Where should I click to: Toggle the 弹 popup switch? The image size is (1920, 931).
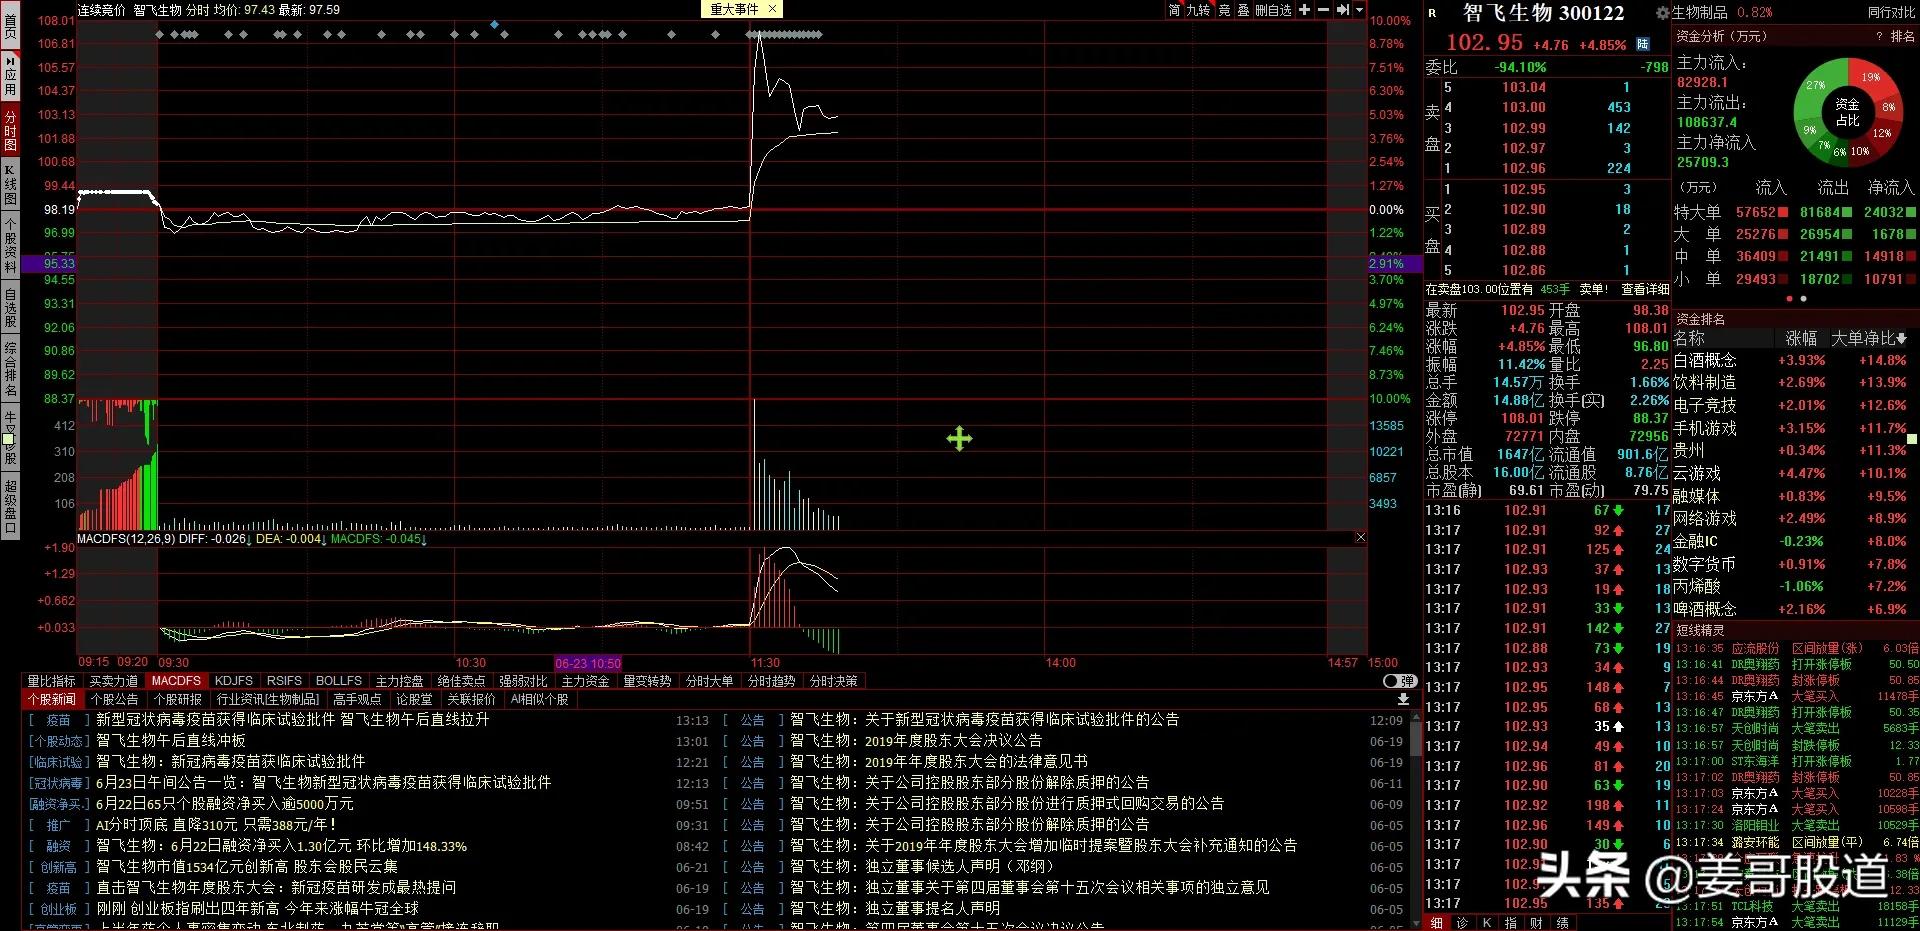pyautogui.click(x=1399, y=681)
